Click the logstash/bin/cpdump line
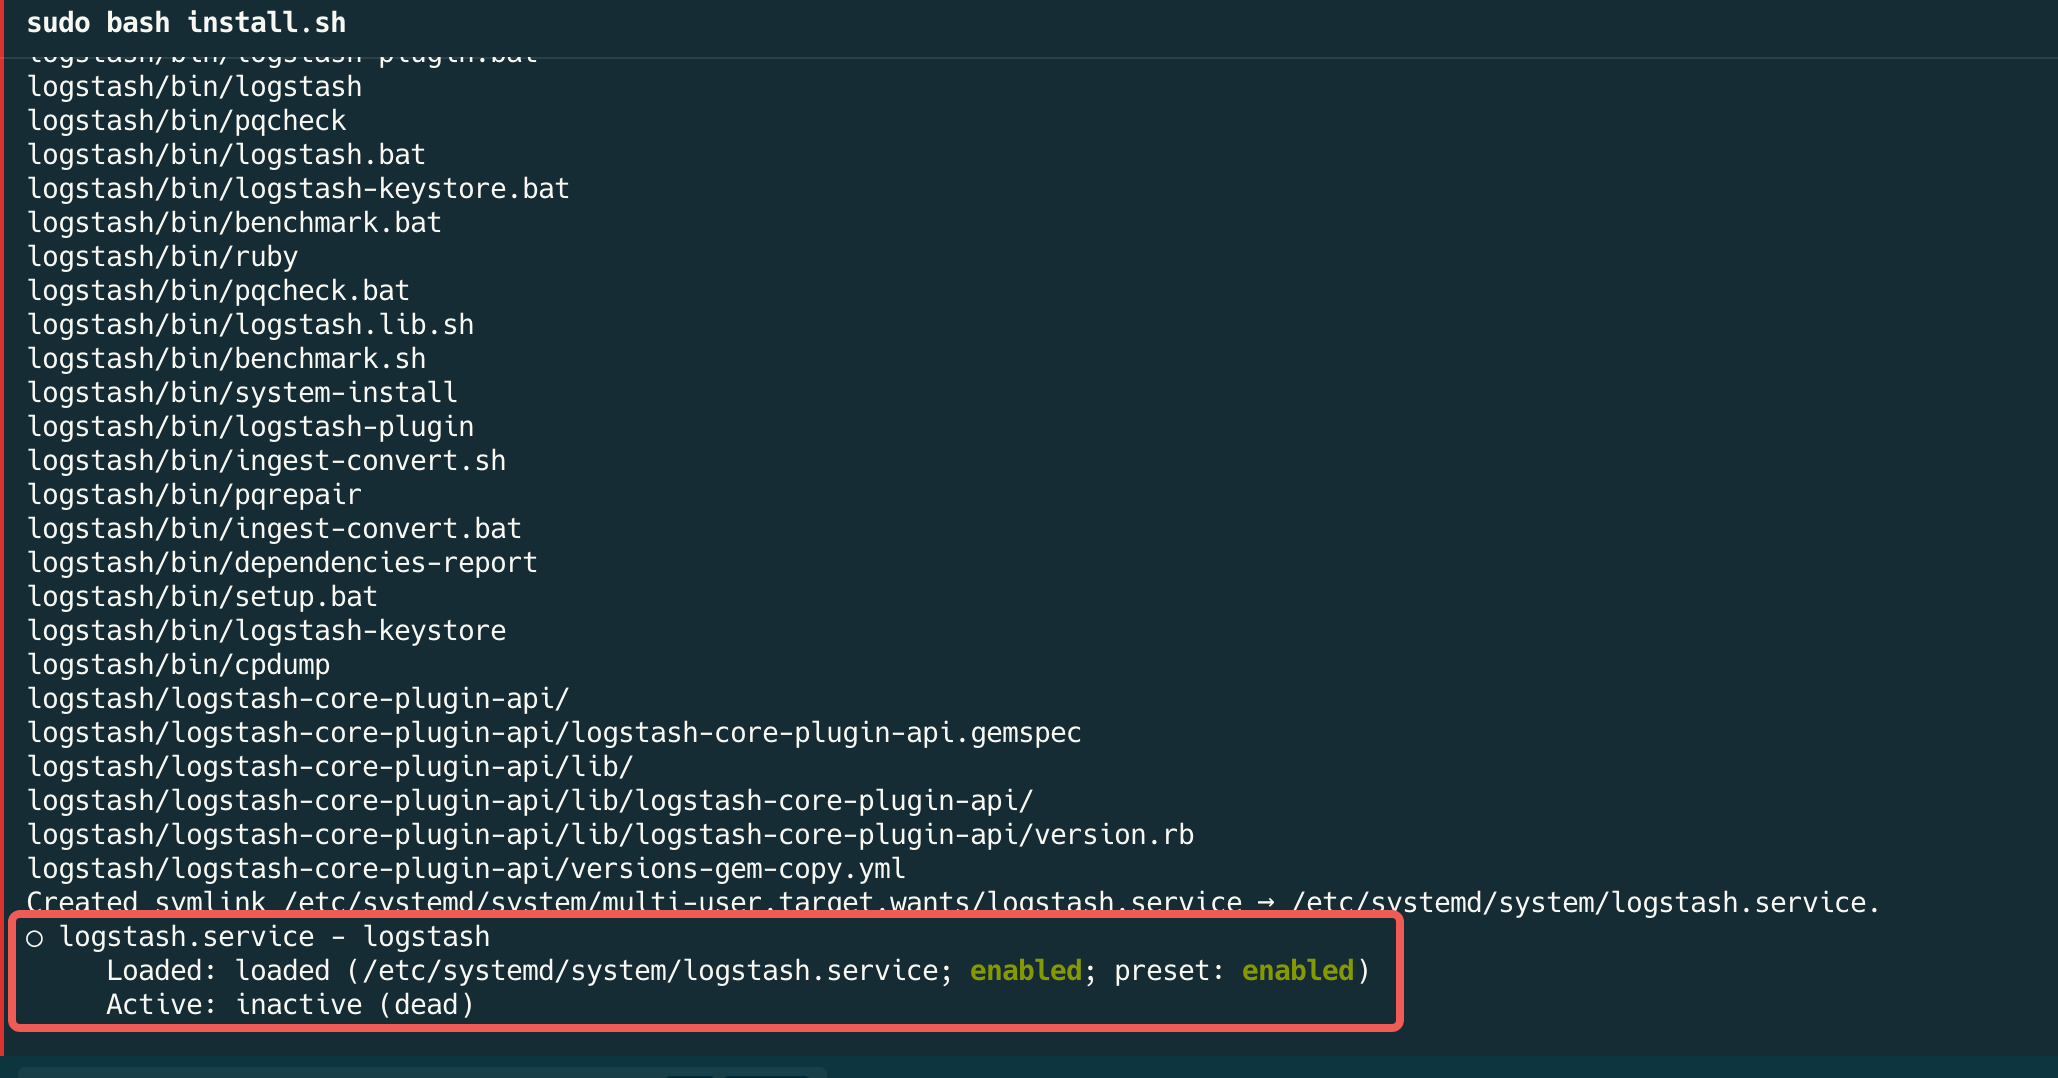This screenshot has width=2058, height=1078. point(178,665)
